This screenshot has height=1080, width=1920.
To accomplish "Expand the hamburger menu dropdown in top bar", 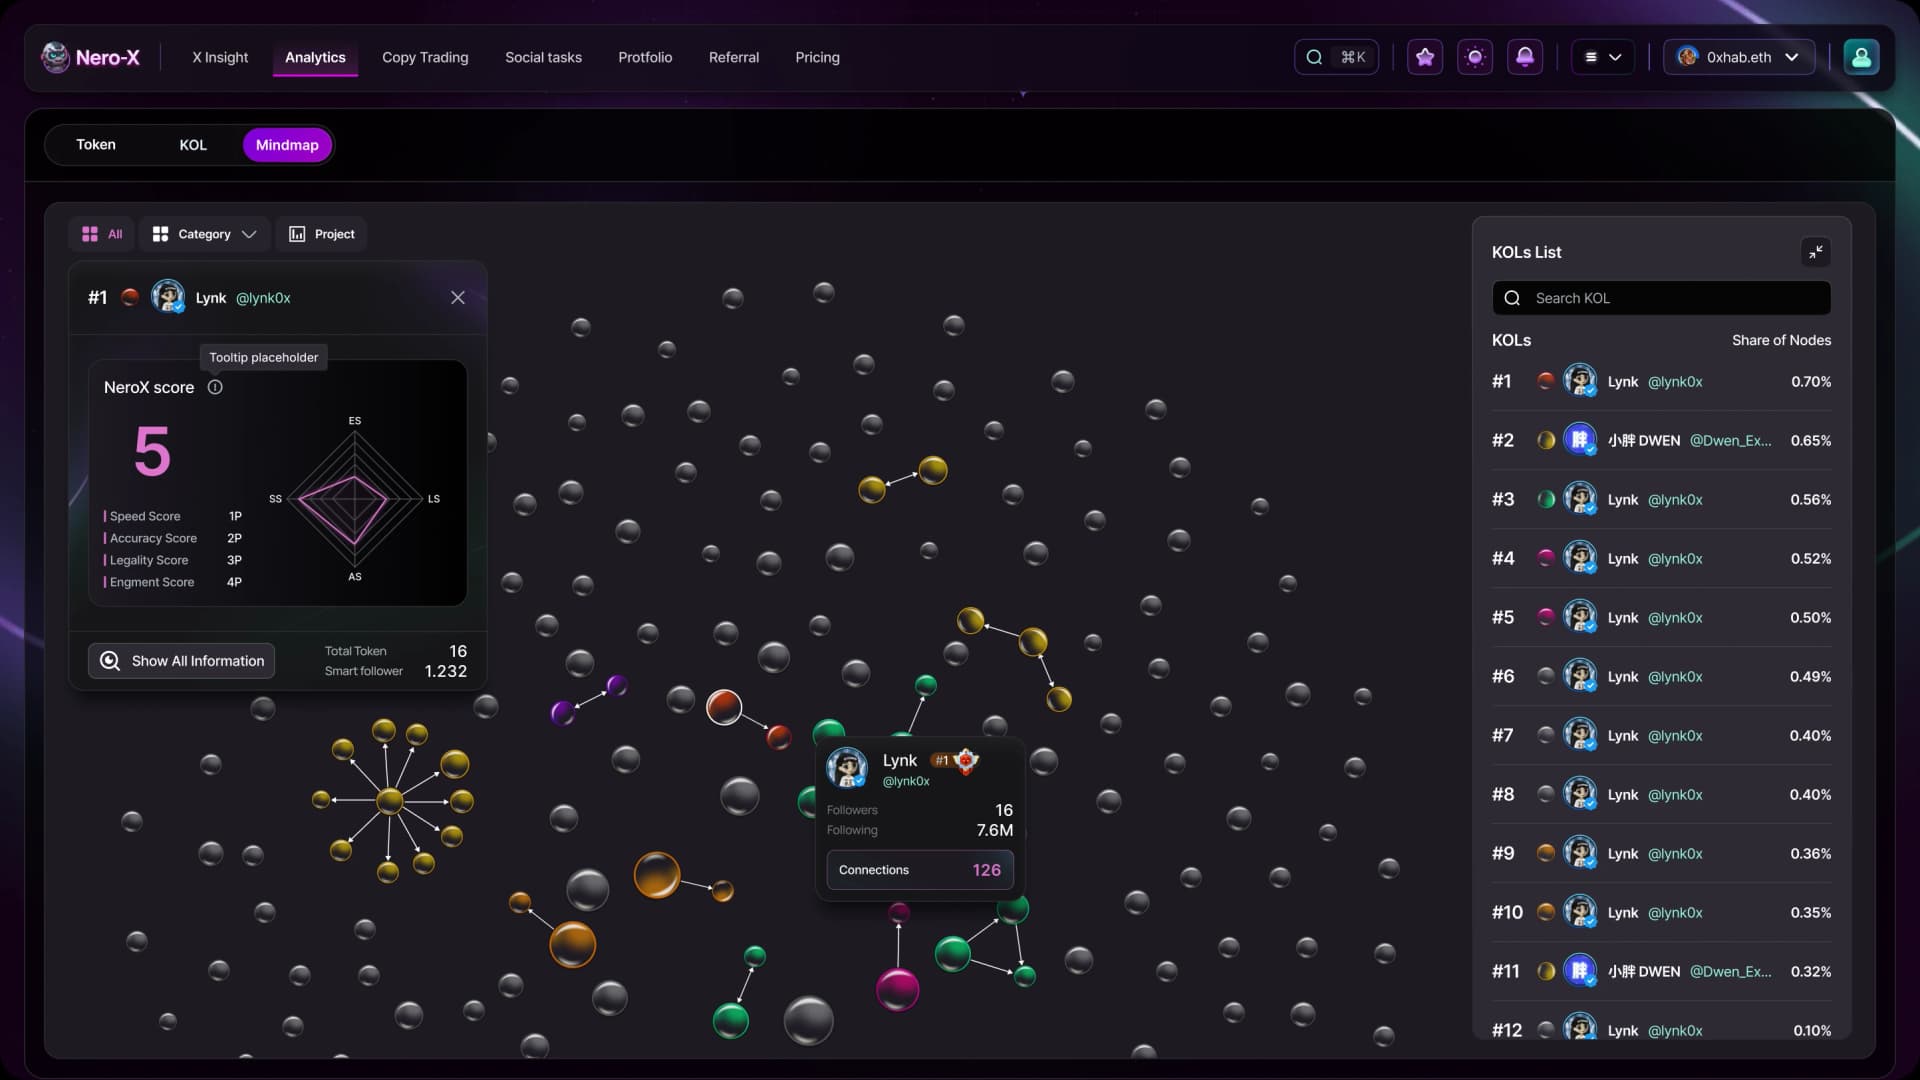I will [x=1602, y=57].
